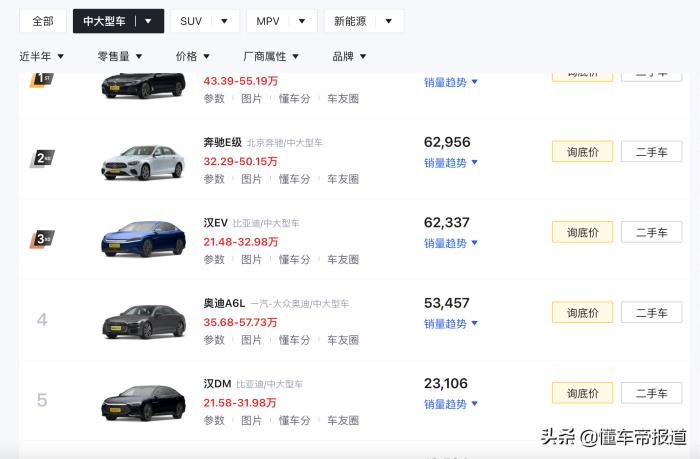Image resolution: width=700 pixels, height=459 pixels.
Task: Open the 近半年 time range filter
Action: [42, 57]
